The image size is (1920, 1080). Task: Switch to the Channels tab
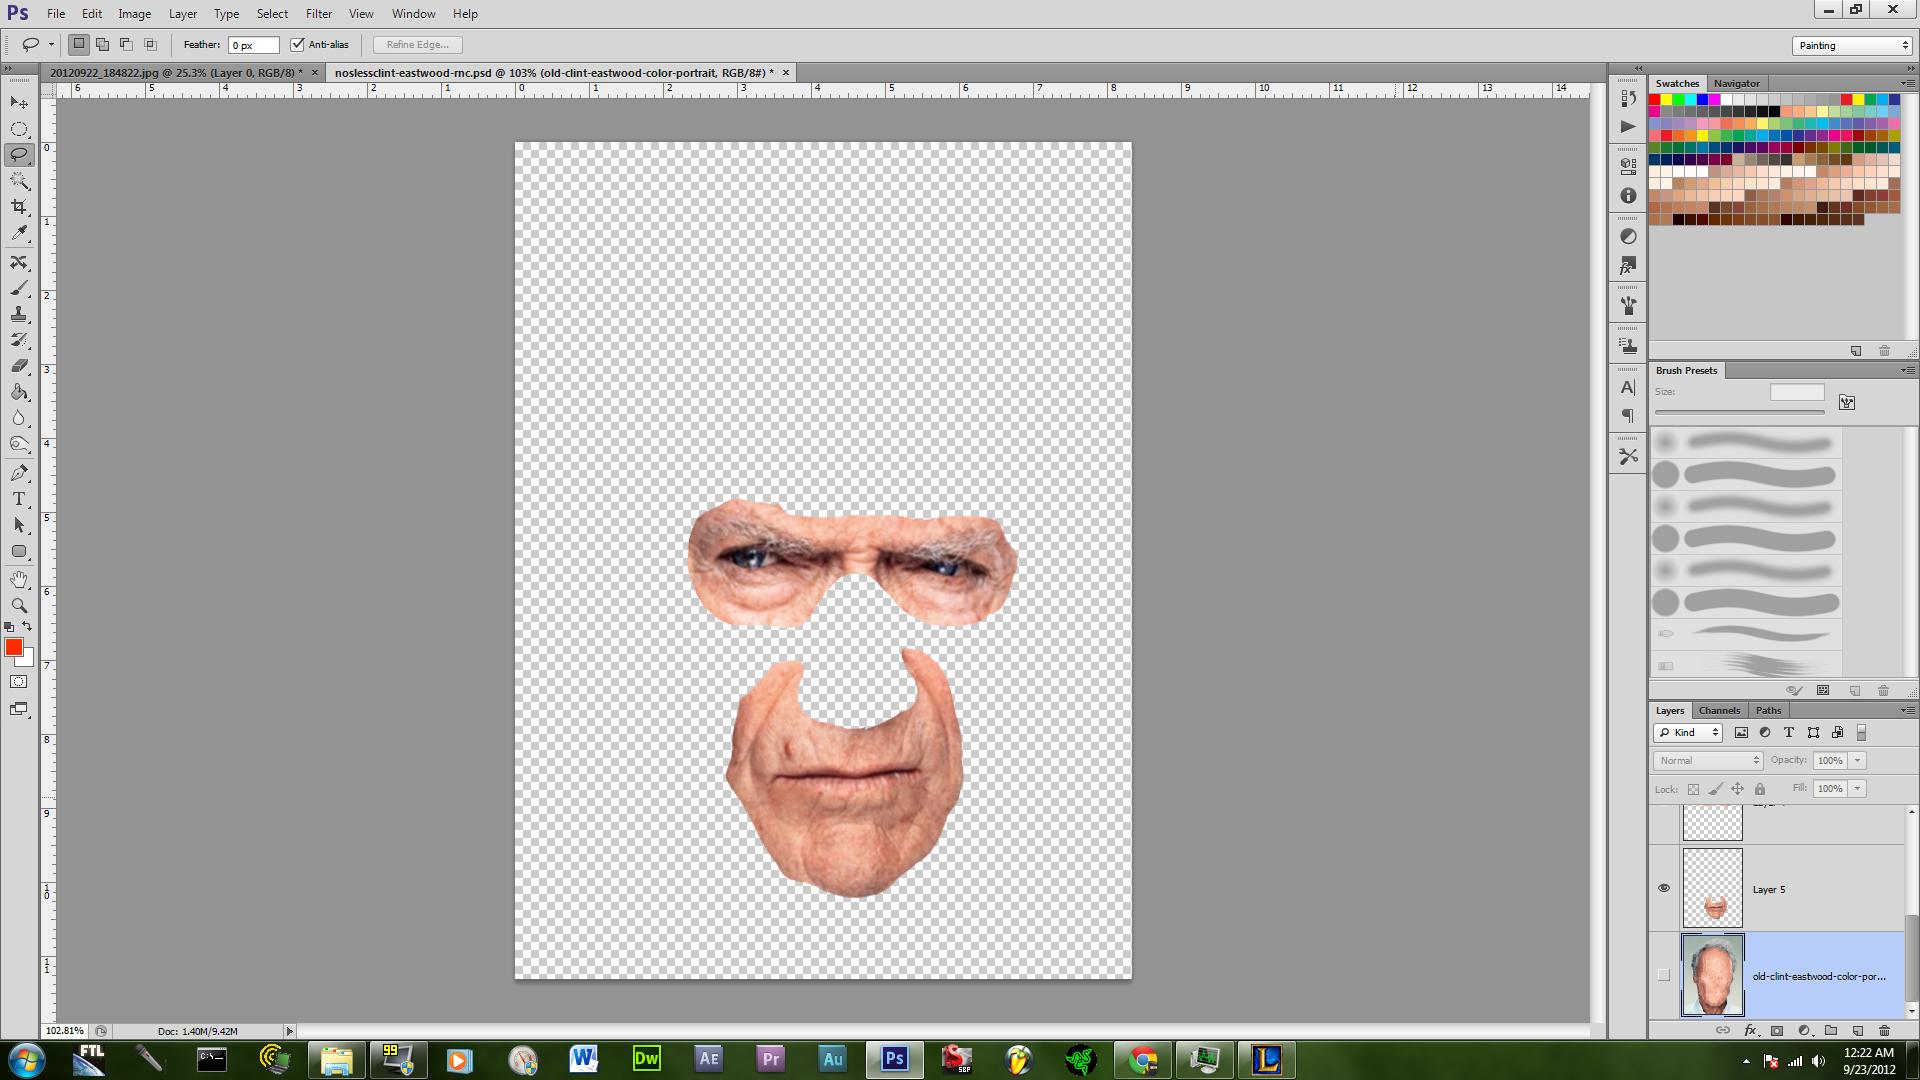tap(1719, 710)
